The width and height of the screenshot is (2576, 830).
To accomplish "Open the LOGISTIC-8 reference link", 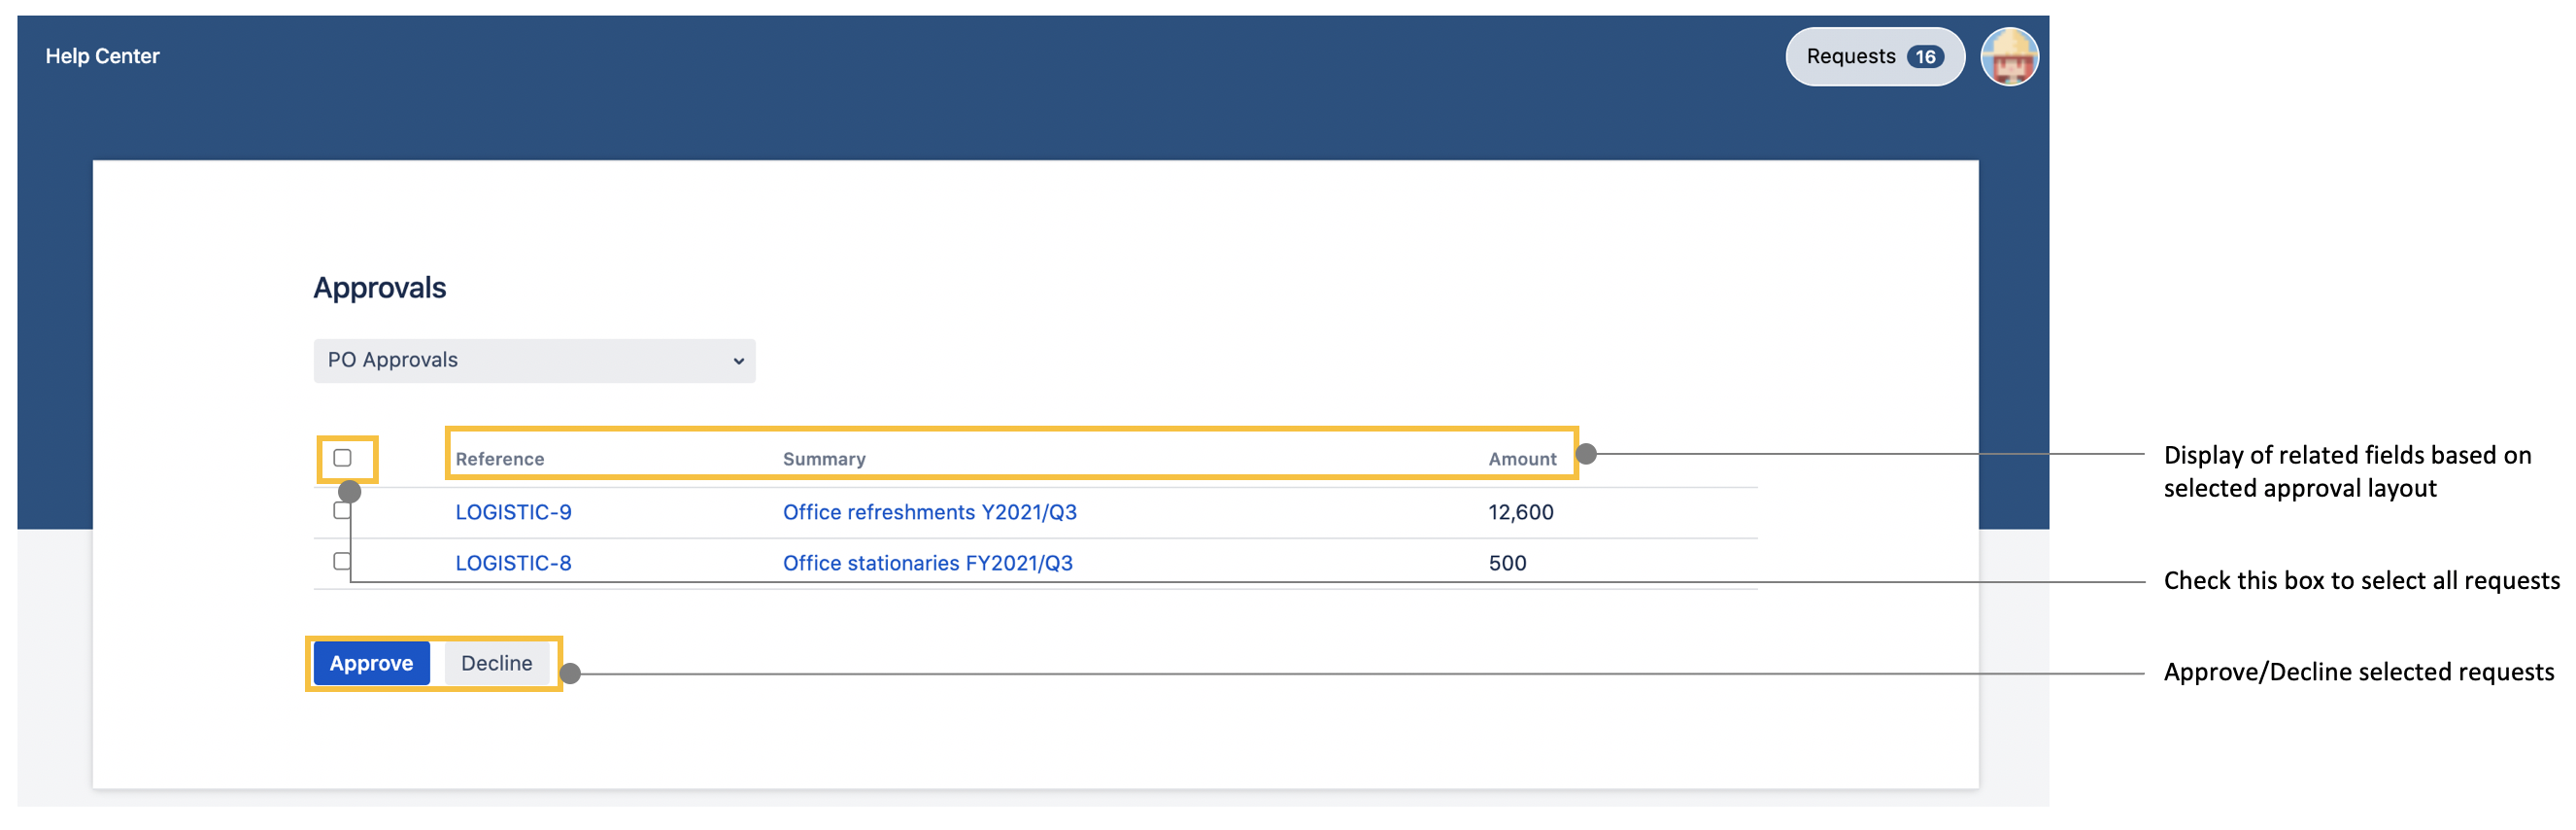I will [x=513, y=563].
